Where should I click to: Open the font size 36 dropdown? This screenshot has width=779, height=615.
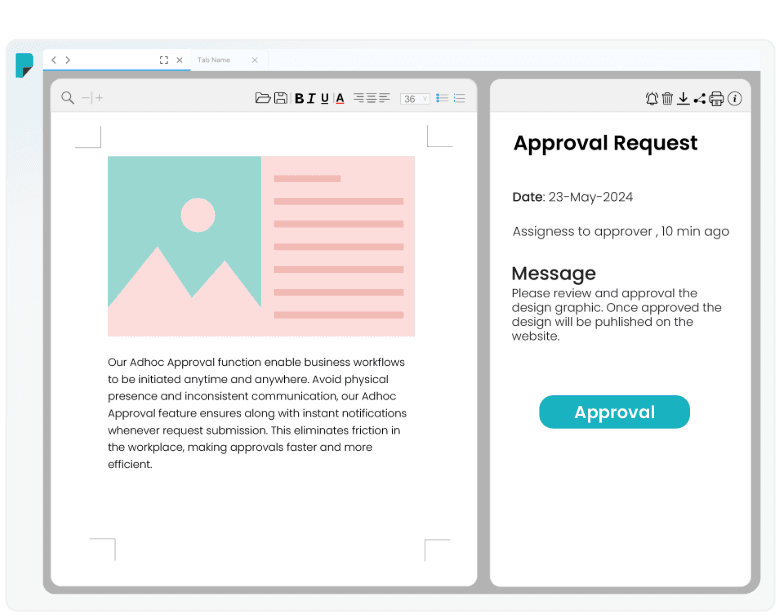[415, 99]
